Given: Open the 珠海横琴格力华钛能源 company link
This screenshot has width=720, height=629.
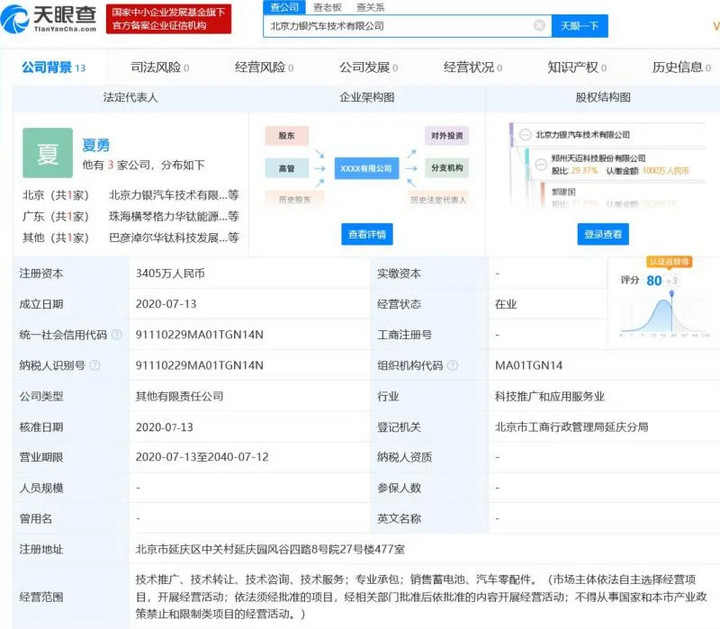Looking at the screenshot, I should tap(174, 216).
